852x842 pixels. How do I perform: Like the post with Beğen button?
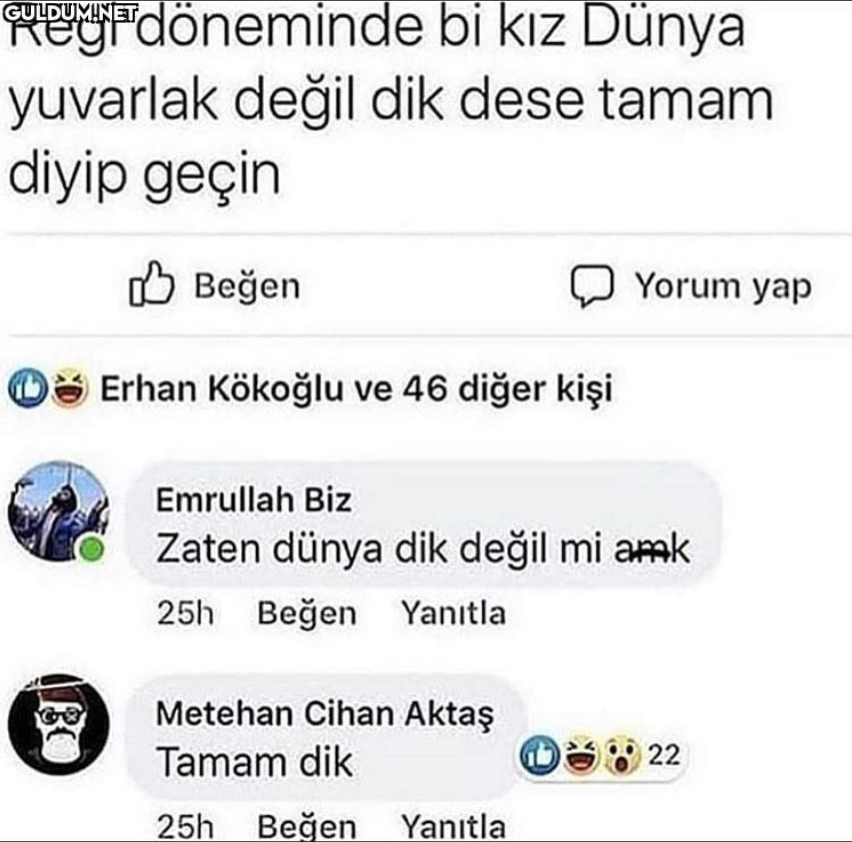point(215,285)
